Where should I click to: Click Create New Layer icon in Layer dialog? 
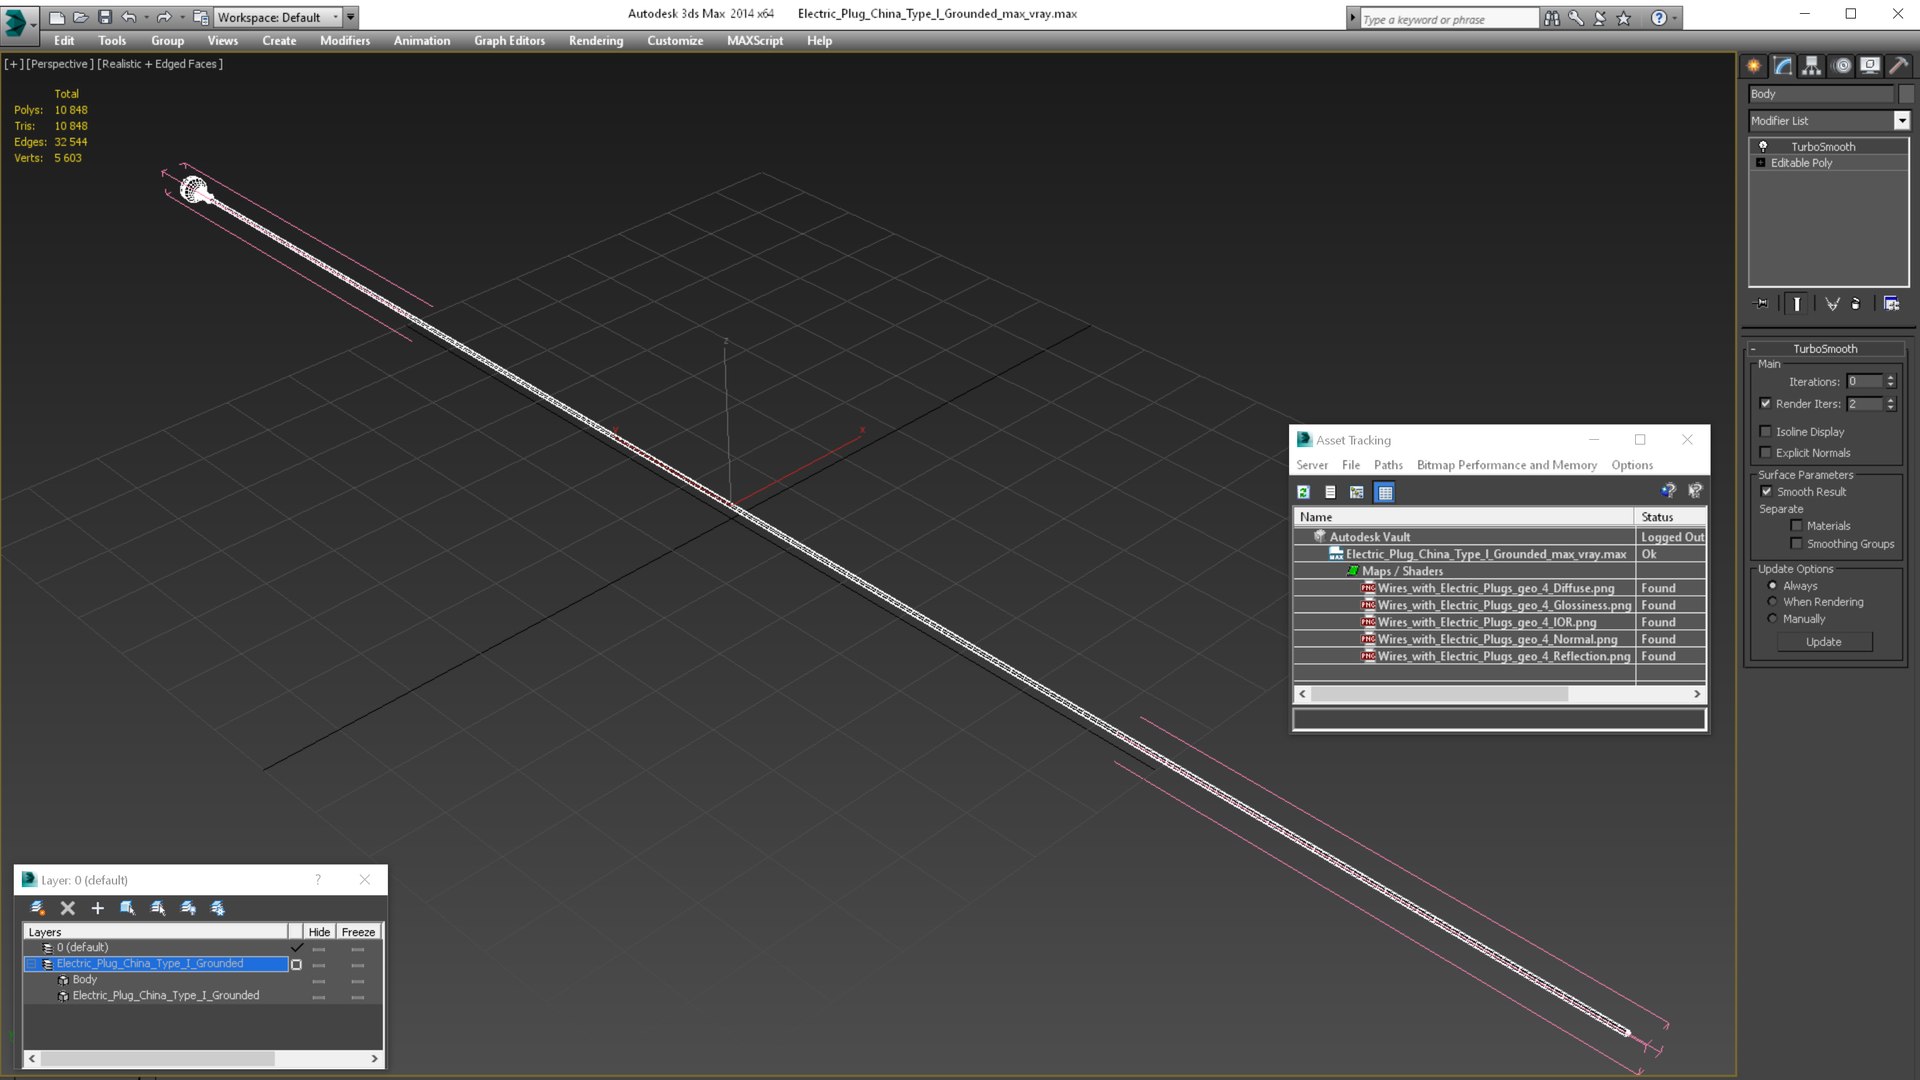coord(37,908)
